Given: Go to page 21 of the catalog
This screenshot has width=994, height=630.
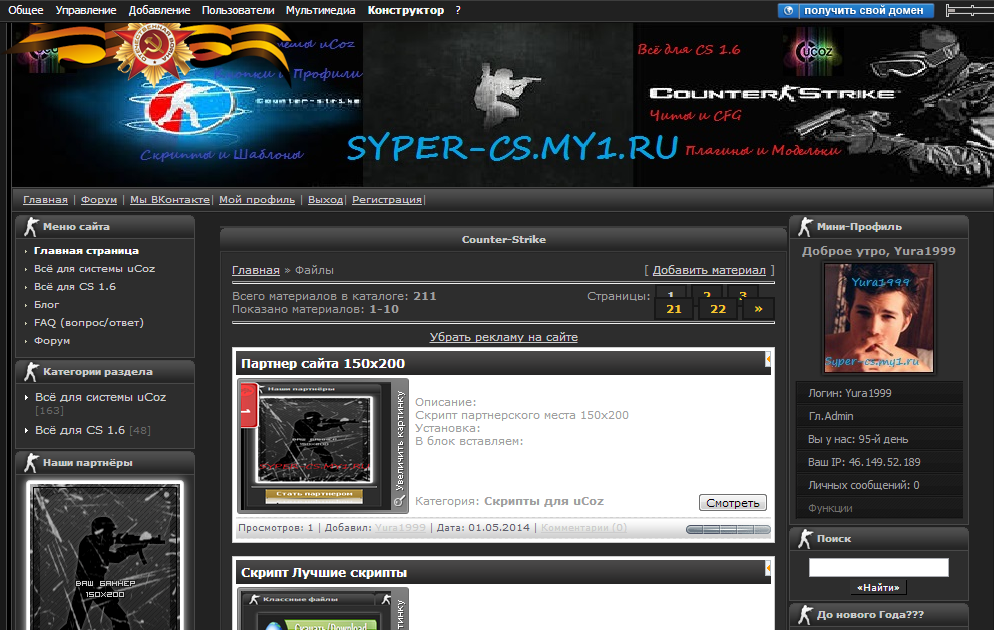Looking at the screenshot, I should point(674,309).
